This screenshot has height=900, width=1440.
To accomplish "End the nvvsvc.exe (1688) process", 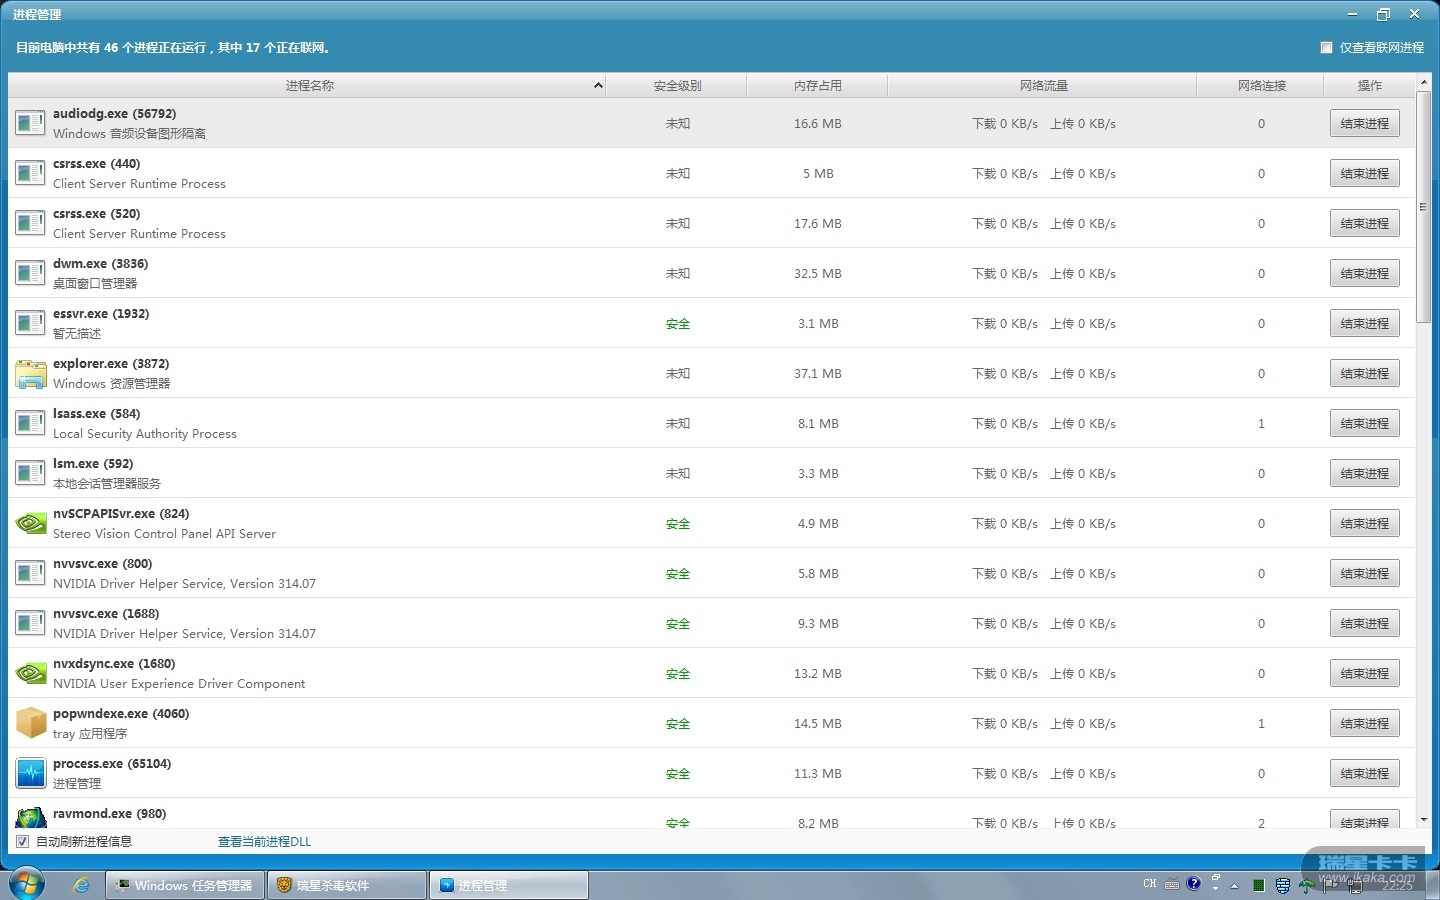I will point(1365,623).
